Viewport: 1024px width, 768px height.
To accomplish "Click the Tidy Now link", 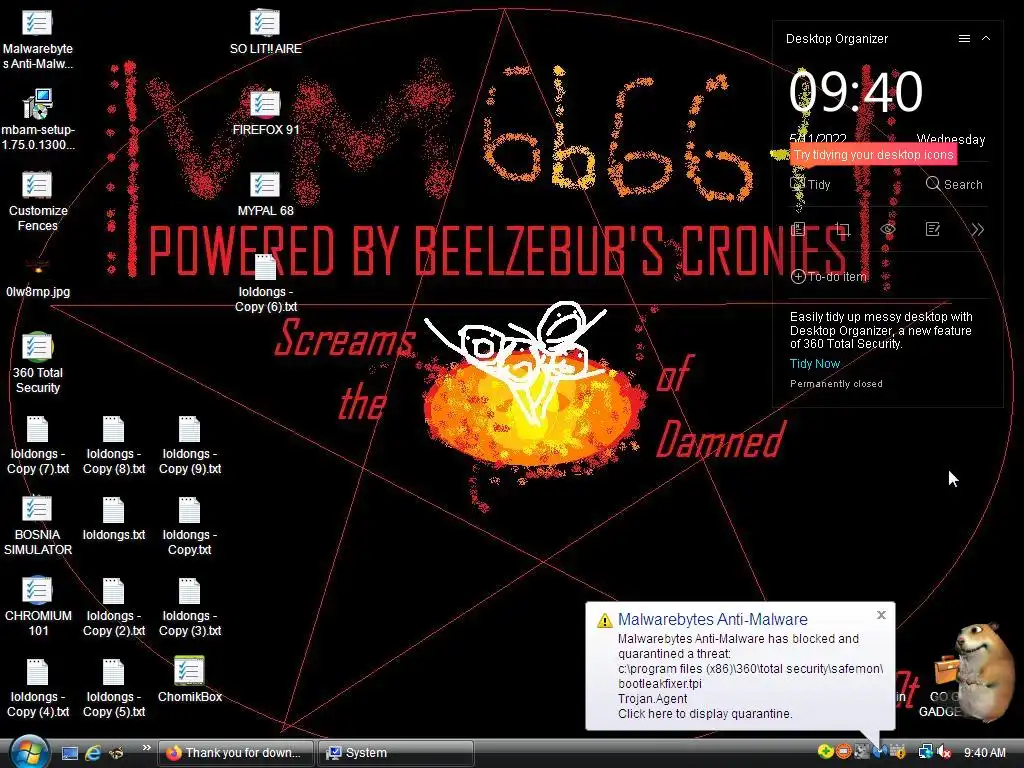I will pyautogui.click(x=814, y=364).
